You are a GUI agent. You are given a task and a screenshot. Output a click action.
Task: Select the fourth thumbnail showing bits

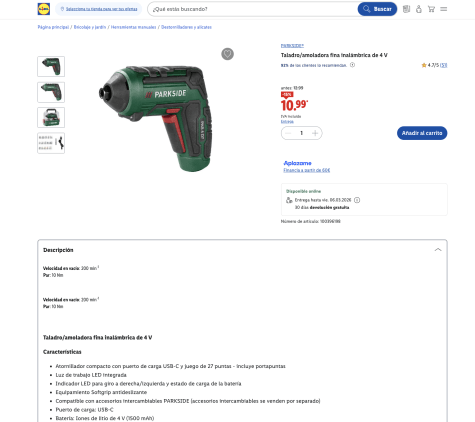tap(51, 143)
